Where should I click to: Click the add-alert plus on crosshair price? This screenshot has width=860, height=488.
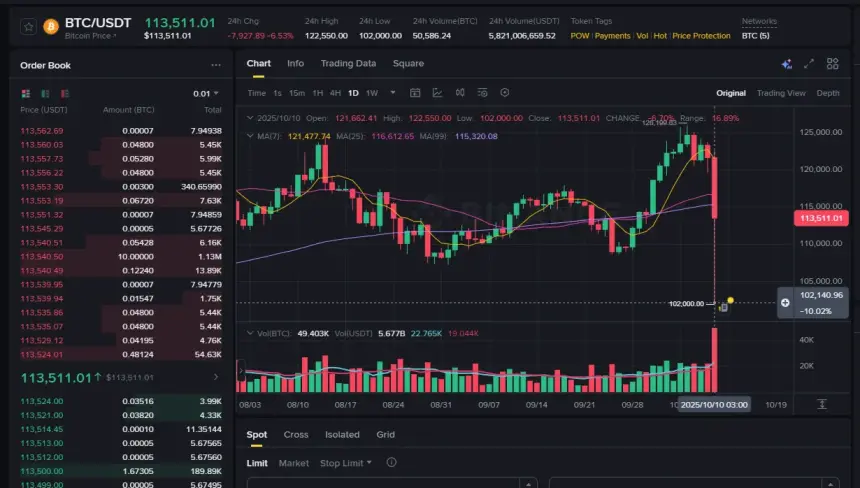coord(785,302)
